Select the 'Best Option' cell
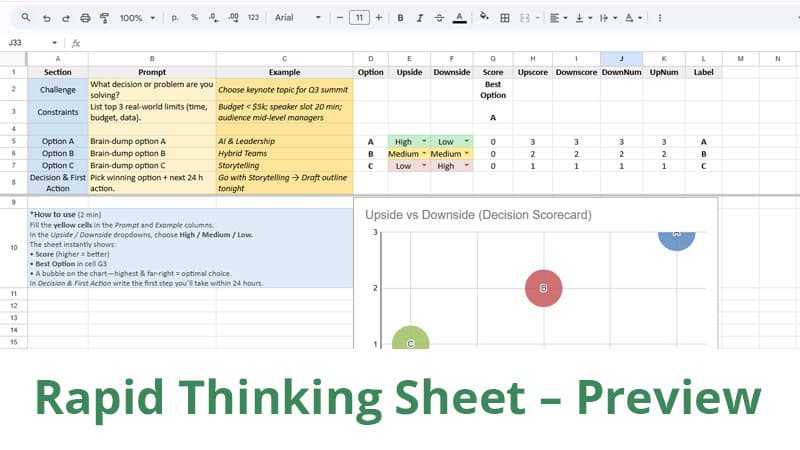This screenshot has height=450, width=800. pos(493,90)
